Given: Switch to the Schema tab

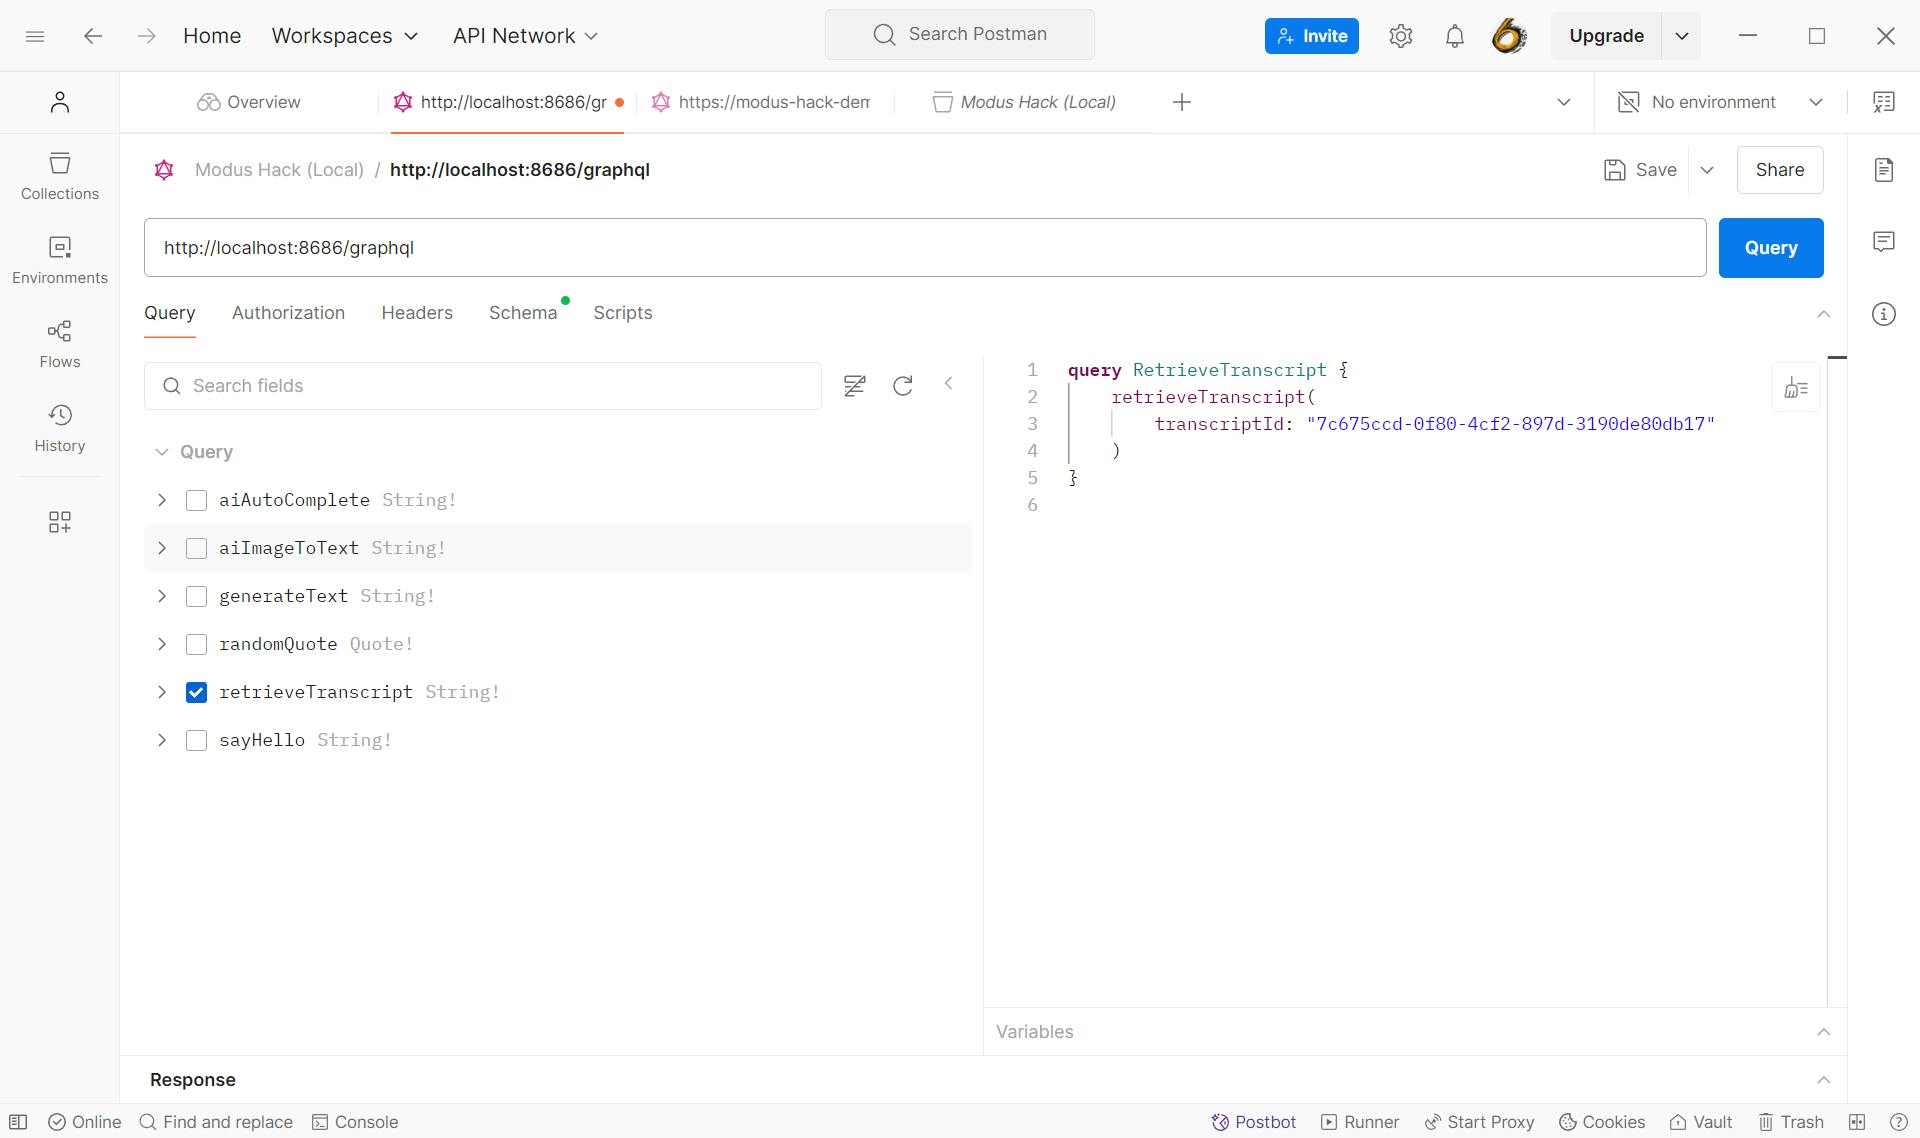Looking at the screenshot, I should (x=524, y=313).
